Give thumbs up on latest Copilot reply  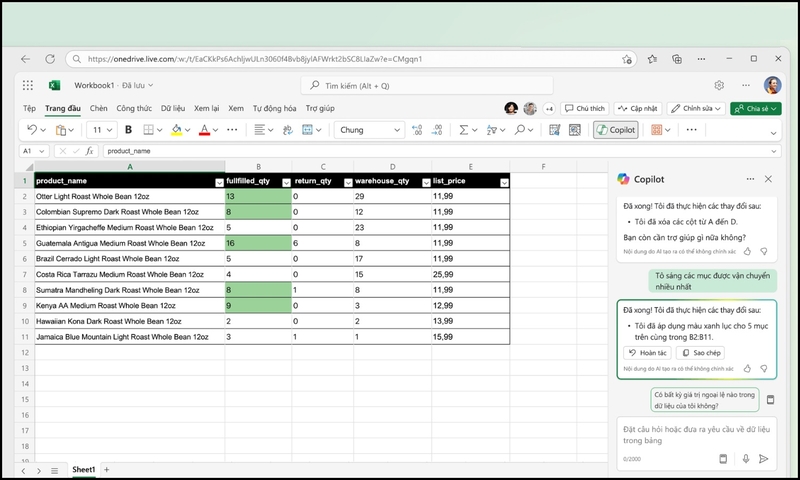coord(747,368)
